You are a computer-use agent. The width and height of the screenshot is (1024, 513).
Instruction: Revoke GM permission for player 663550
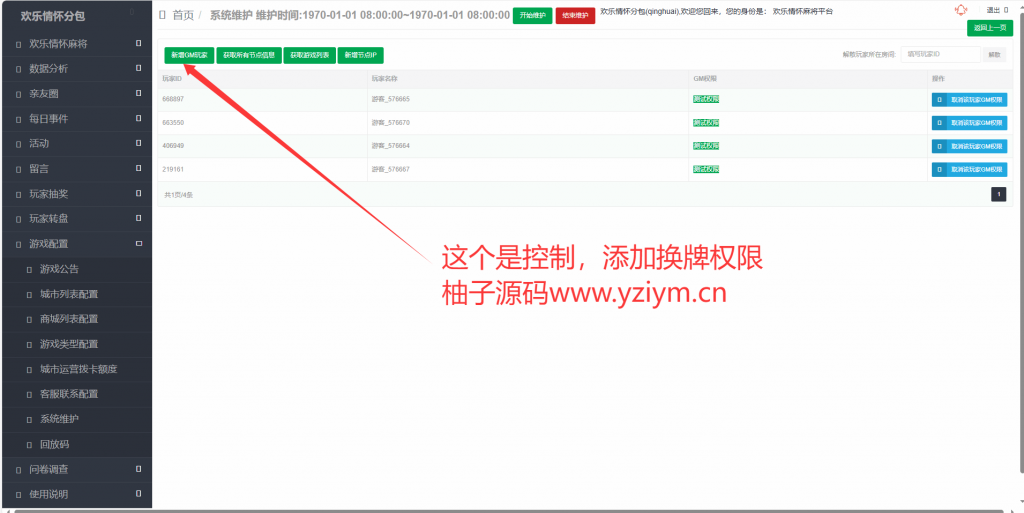[969, 123]
